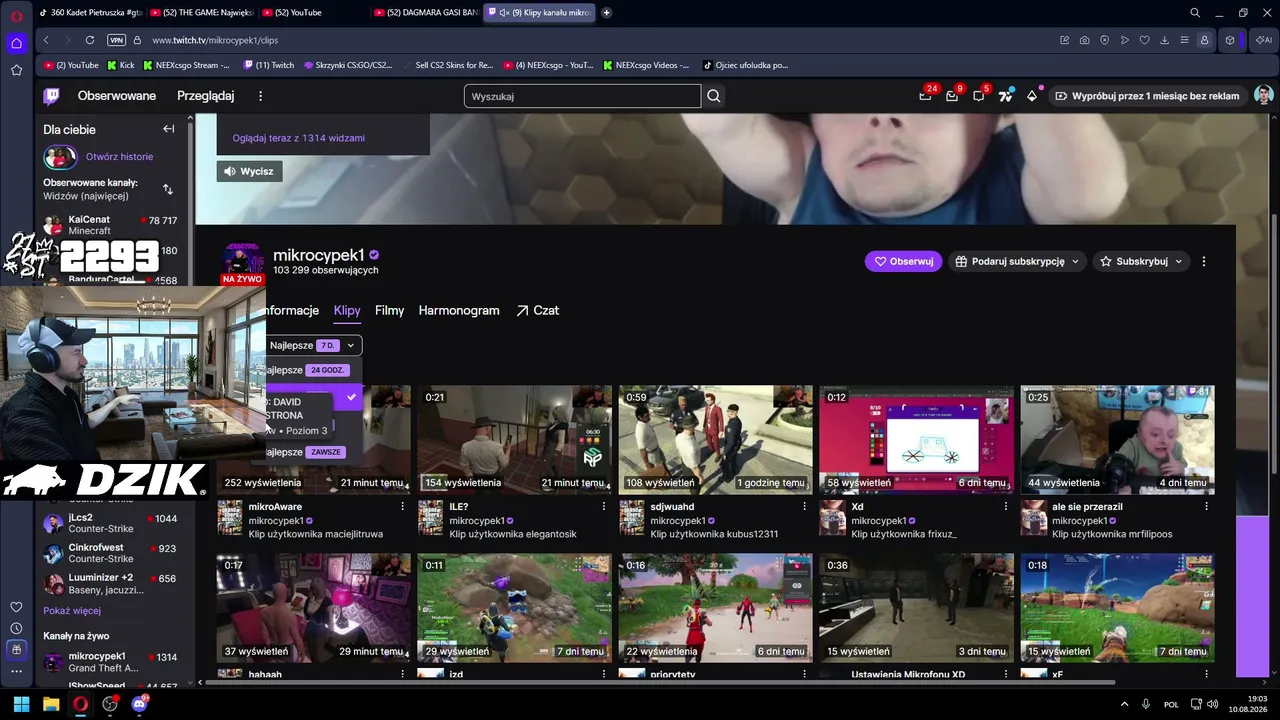
Task: Select the Klipy tab
Action: tap(347, 310)
